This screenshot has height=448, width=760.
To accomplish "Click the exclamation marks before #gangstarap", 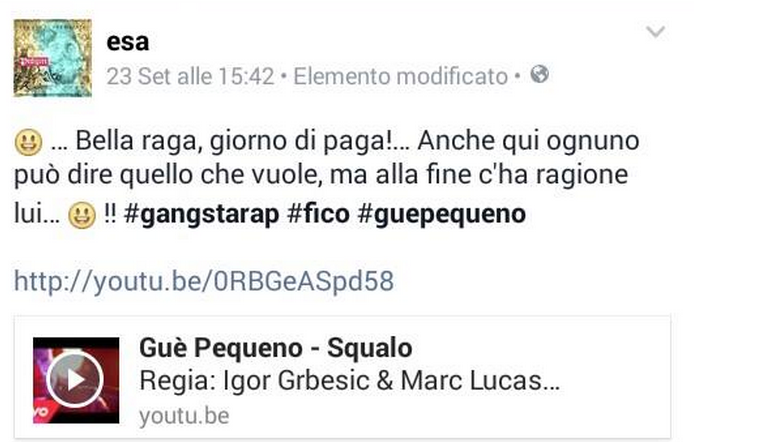I will (x=110, y=213).
